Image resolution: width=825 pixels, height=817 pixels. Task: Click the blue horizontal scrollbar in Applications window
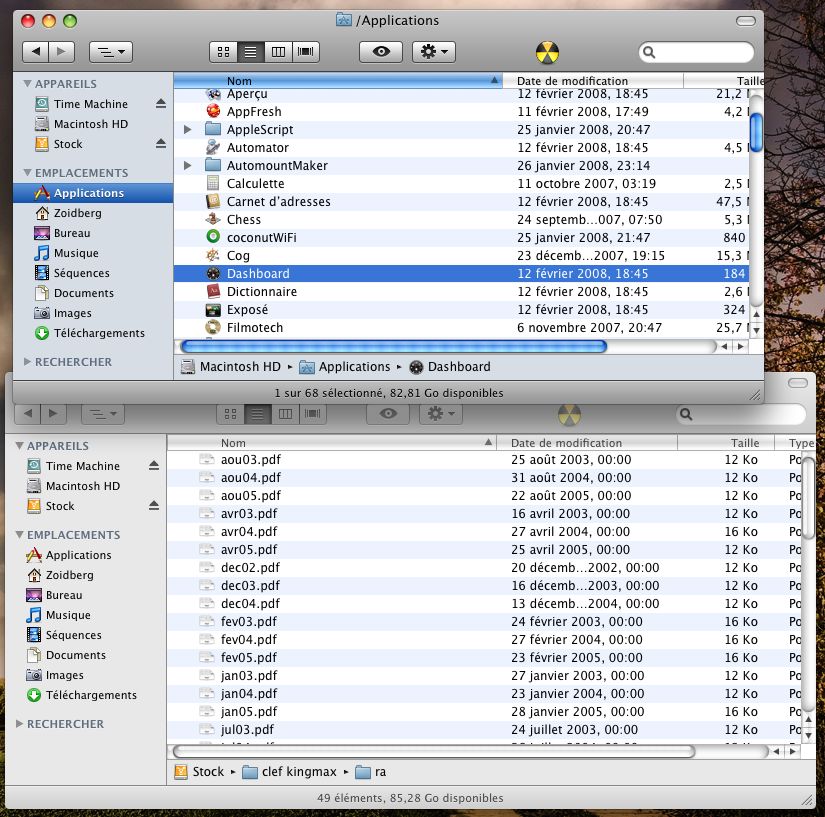394,346
